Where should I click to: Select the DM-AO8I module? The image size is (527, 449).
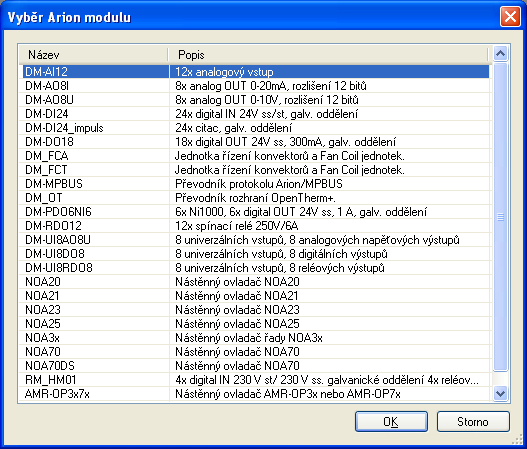[x=255, y=86]
